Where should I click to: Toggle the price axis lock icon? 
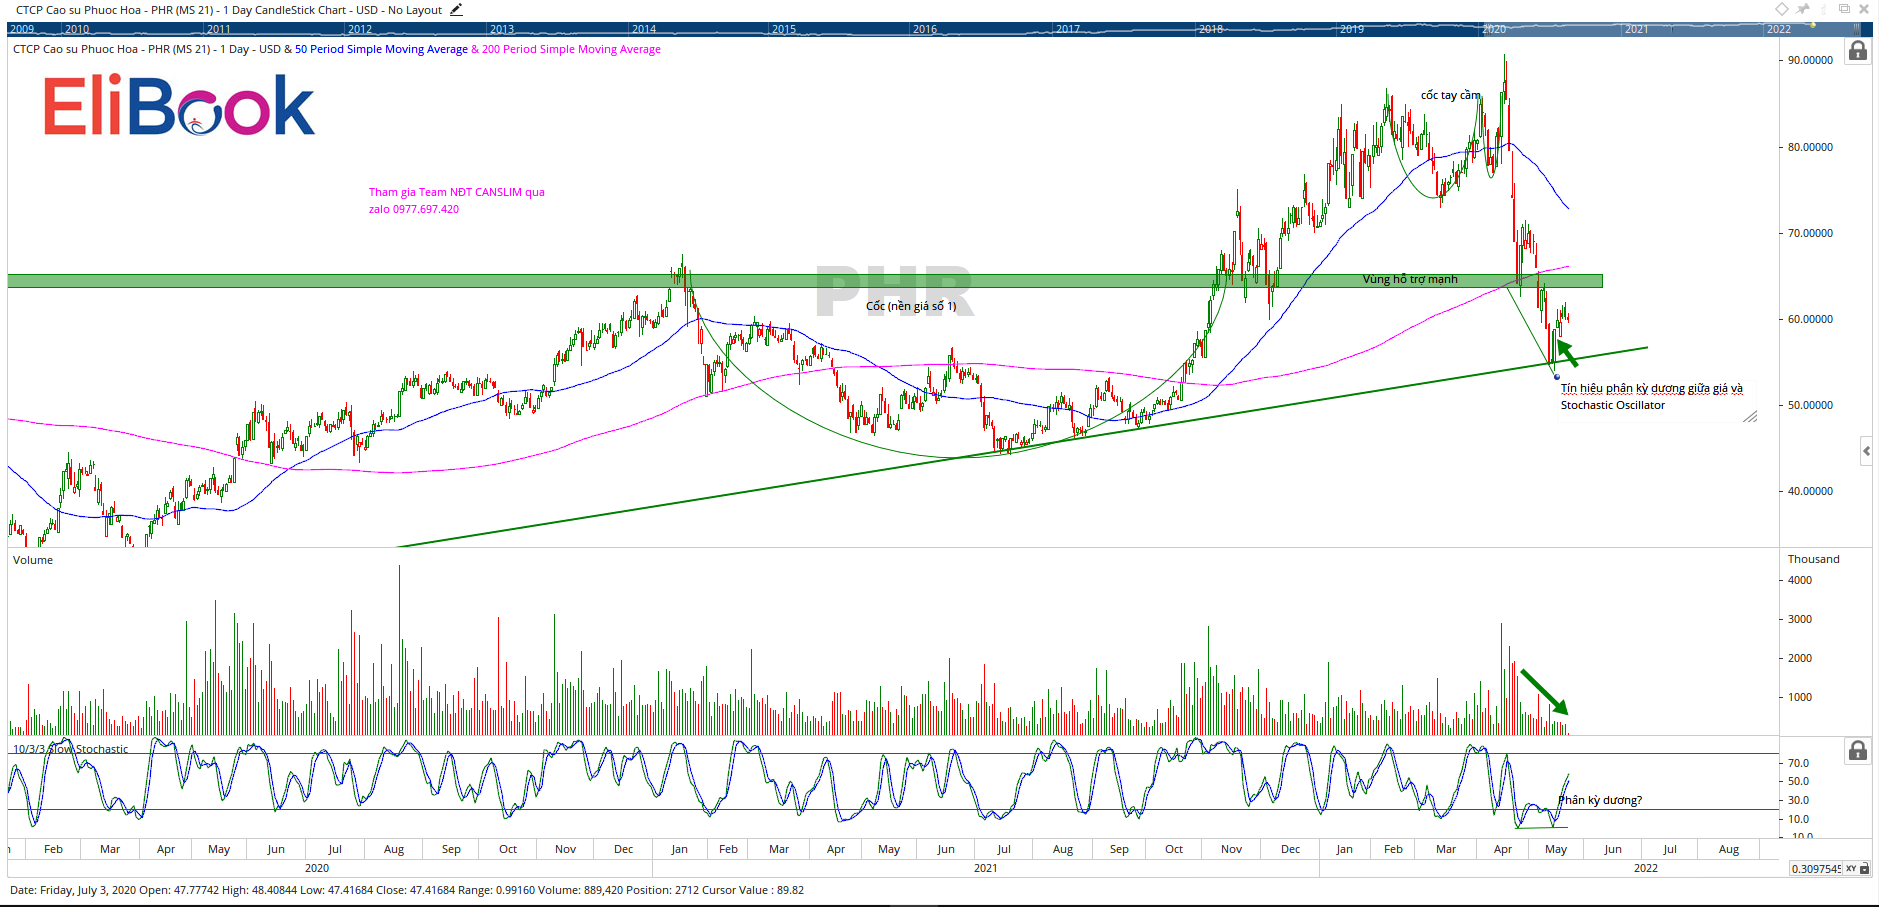point(1857,51)
